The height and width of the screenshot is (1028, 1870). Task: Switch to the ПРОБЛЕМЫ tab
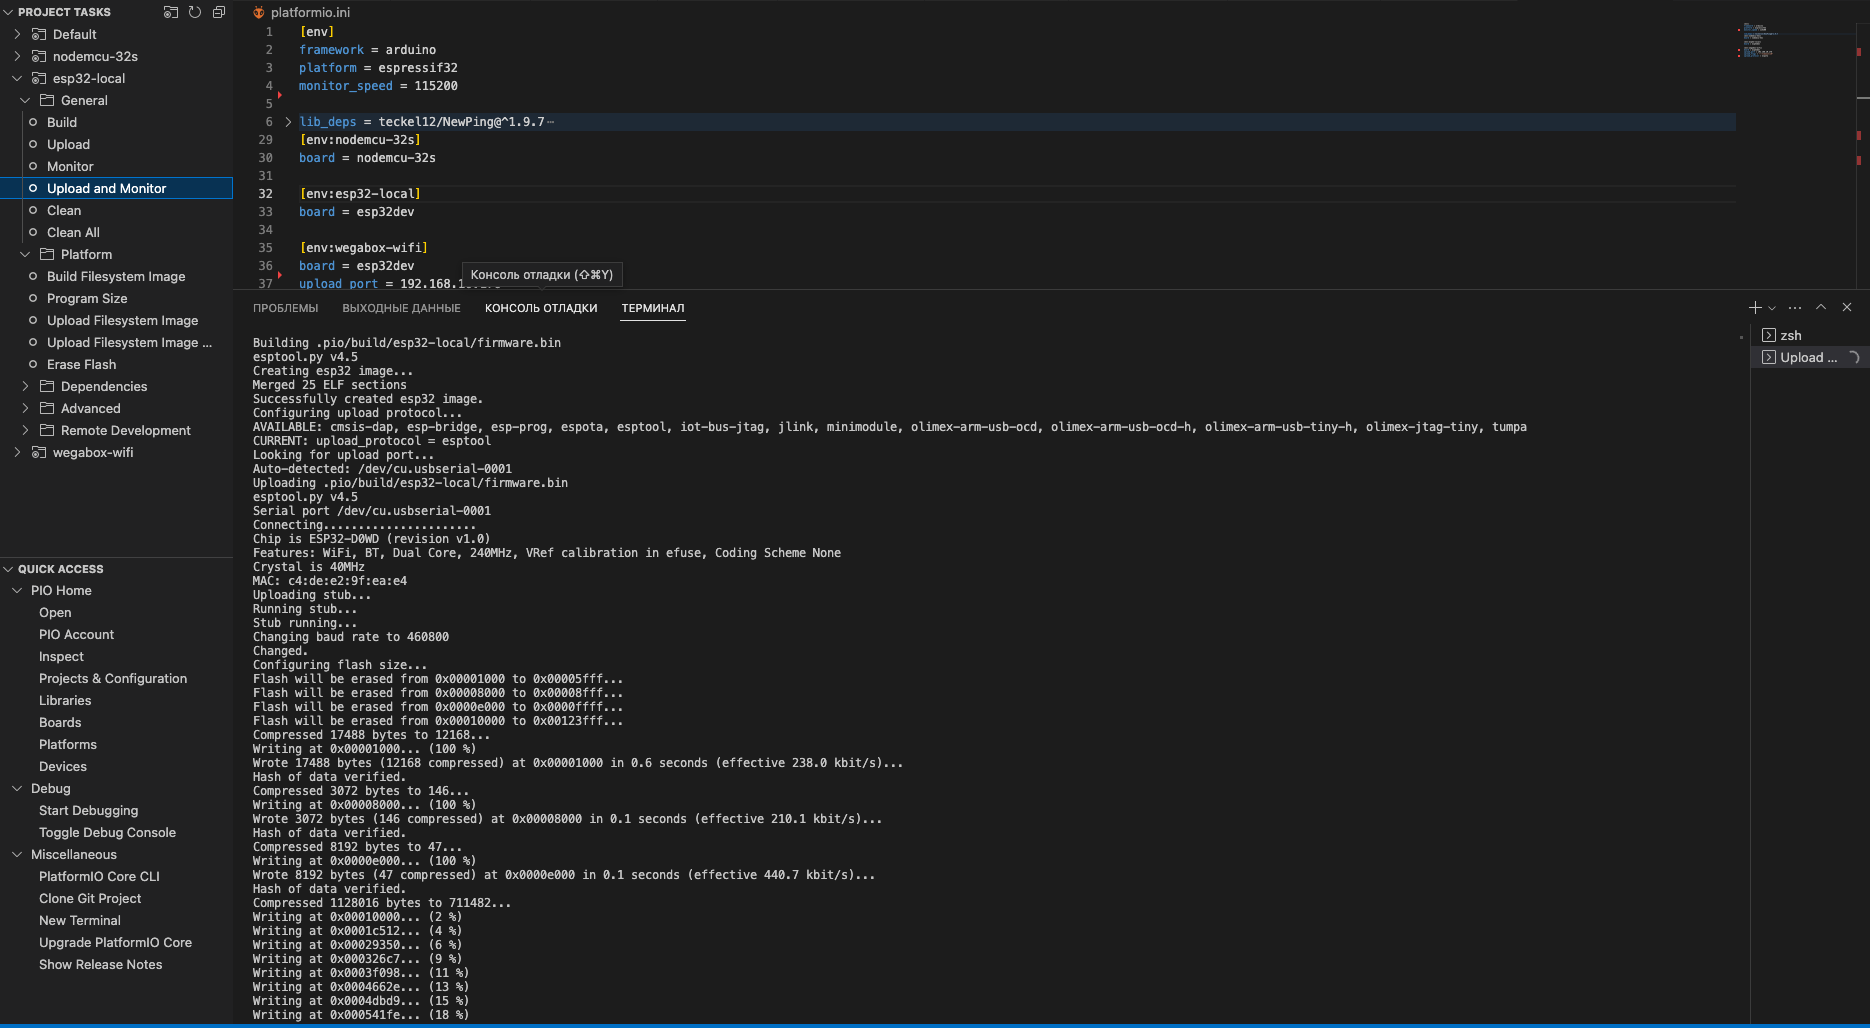[285, 308]
